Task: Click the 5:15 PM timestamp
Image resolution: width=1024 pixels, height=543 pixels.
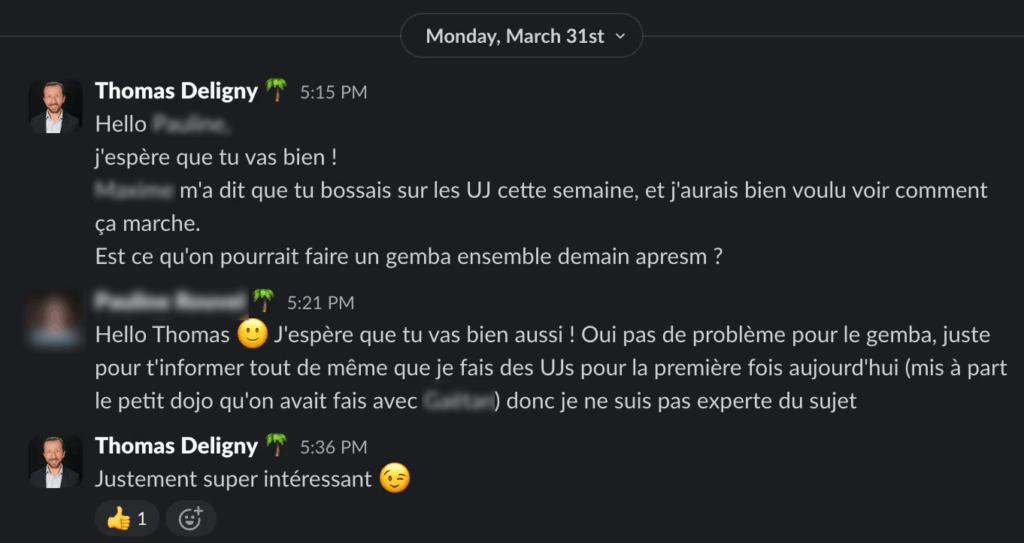Action: pos(333,92)
